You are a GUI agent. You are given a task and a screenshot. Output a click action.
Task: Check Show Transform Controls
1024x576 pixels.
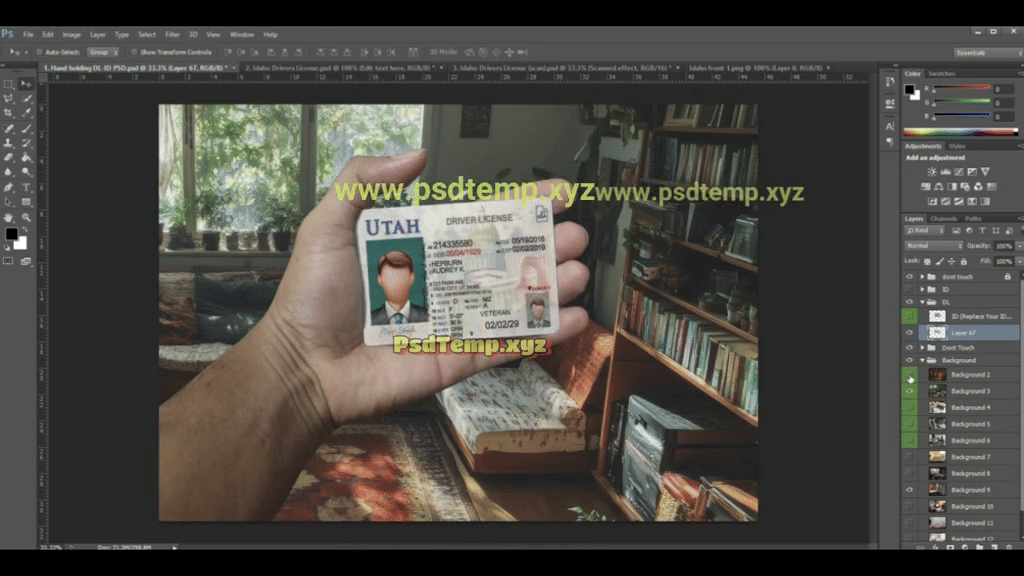134,52
